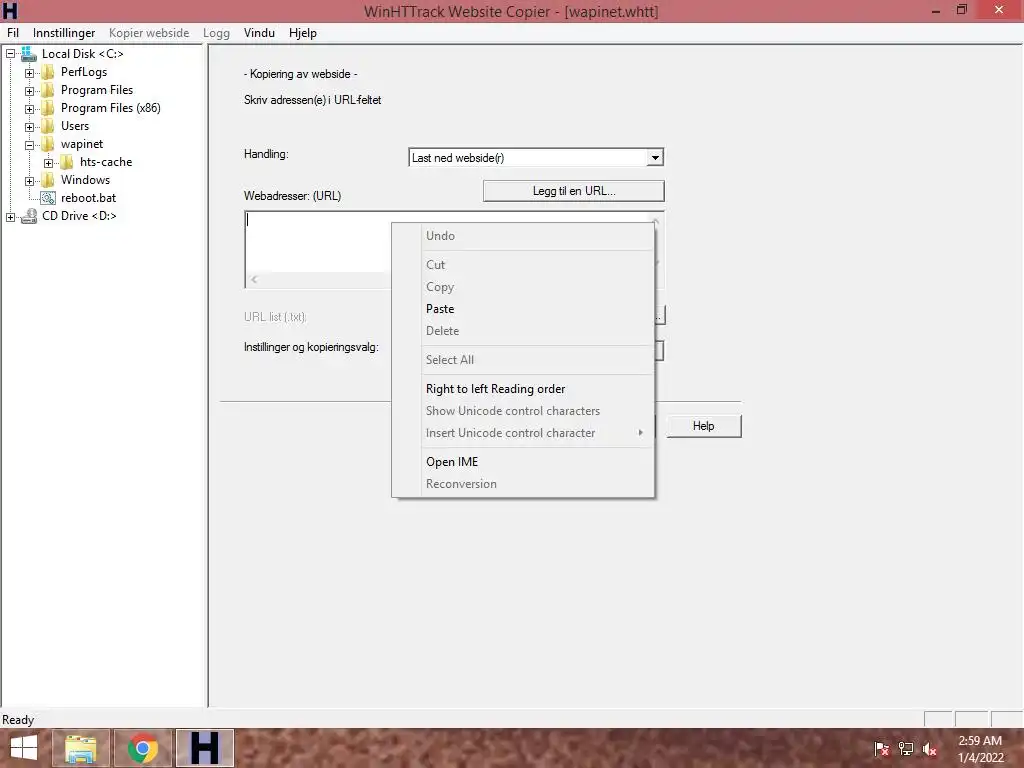Click the 'Skriv adressen(e) i URL-feltet' text
Screen dimensions: 1024x768
(x=312, y=100)
